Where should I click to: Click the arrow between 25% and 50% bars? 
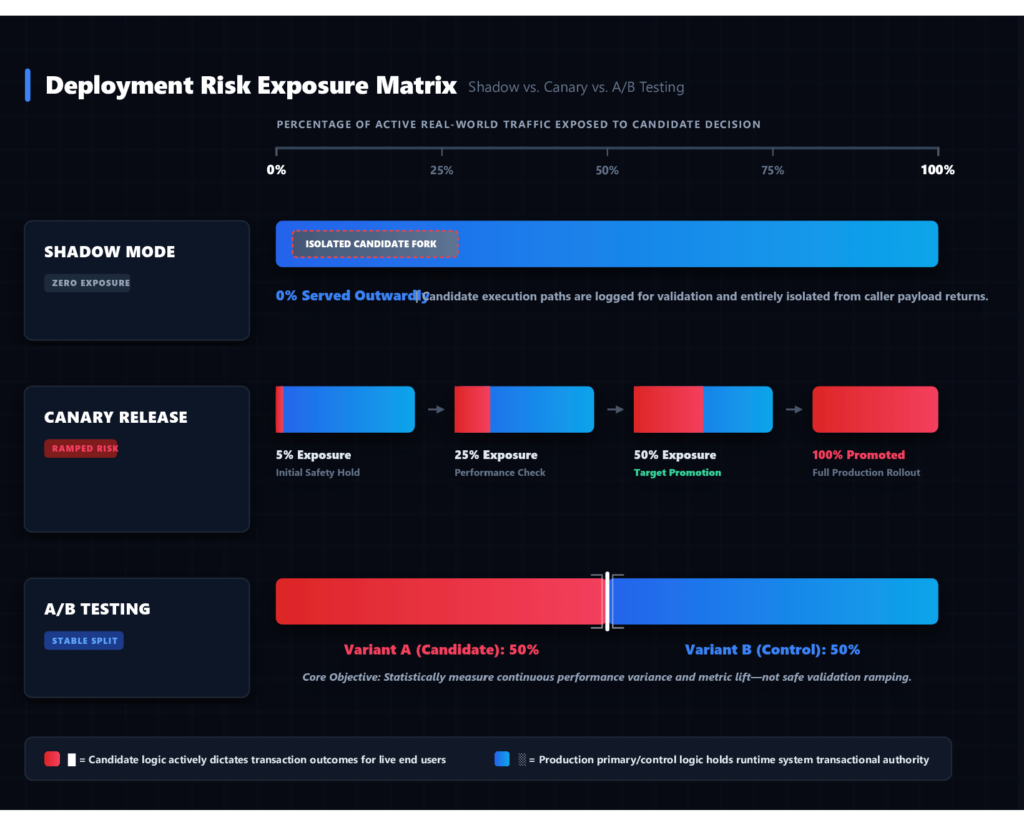pyautogui.click(x=615, y=410)
